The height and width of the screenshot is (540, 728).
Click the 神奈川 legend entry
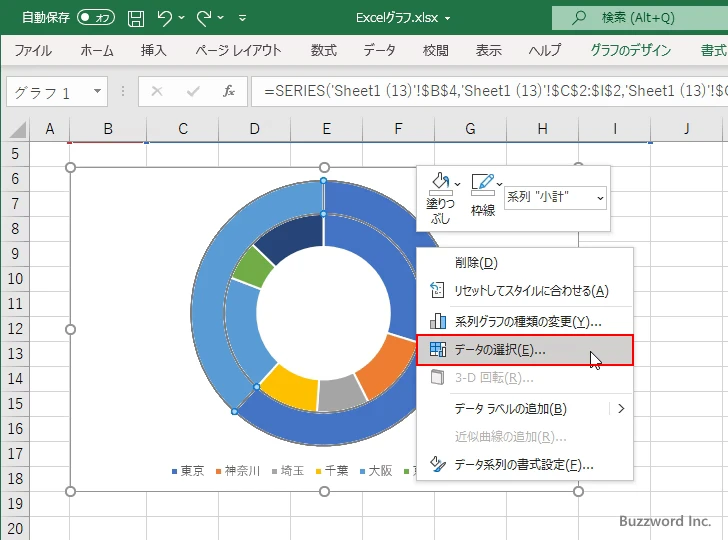pos(238,471)
